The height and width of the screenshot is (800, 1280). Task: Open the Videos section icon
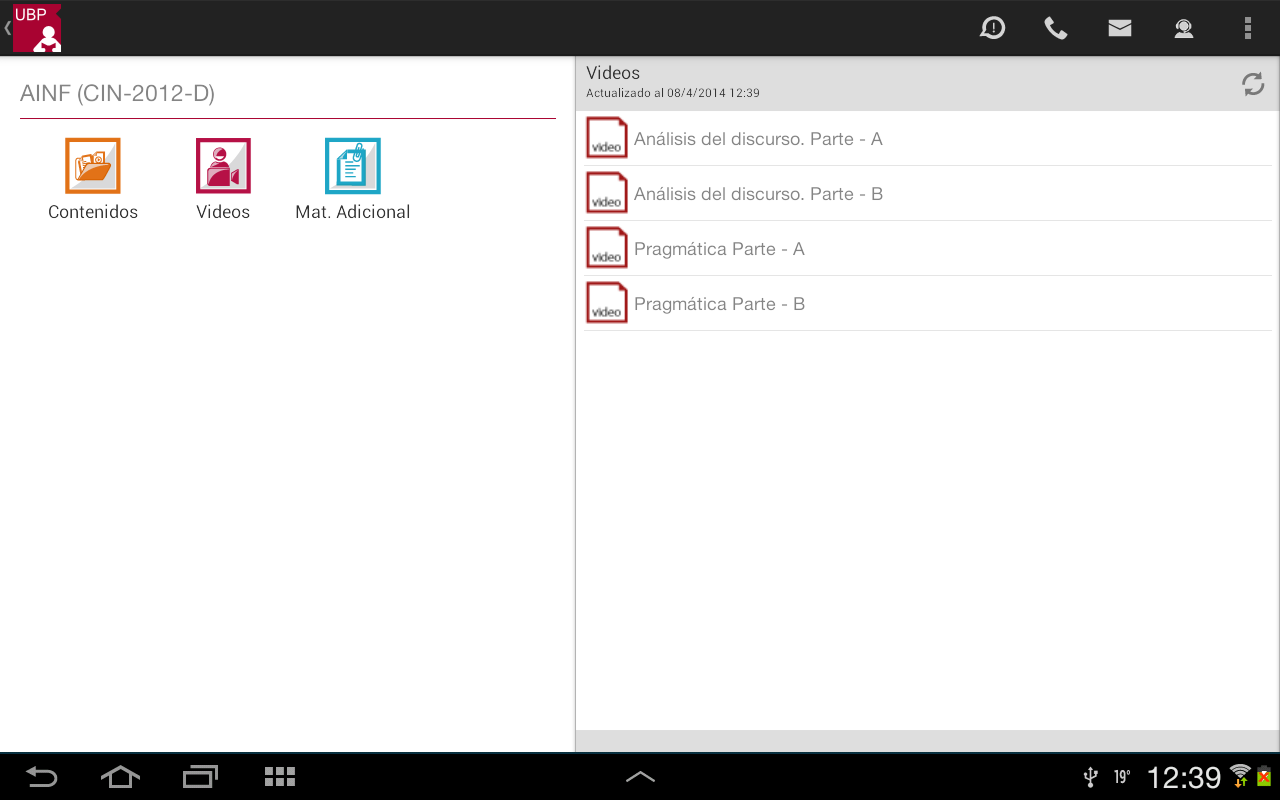[x=223, y=166]
